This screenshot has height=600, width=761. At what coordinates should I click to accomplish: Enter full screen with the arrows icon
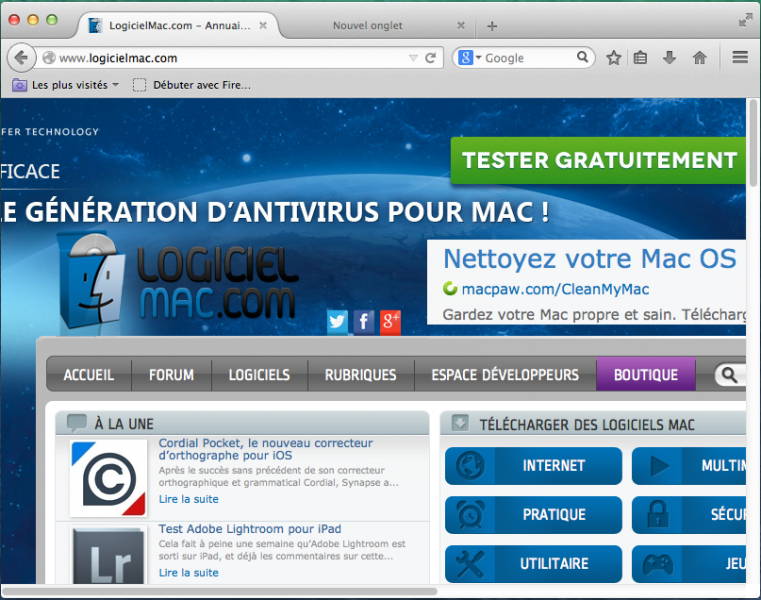click(745, 20)
